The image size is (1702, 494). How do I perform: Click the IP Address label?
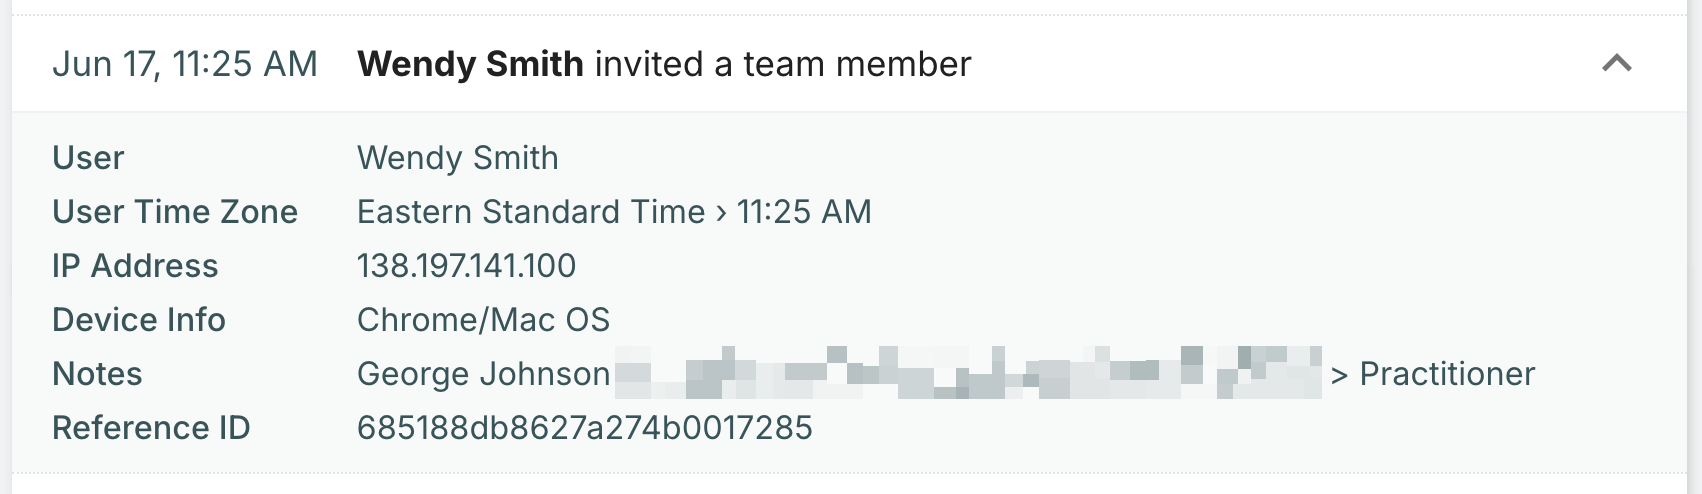(x=135, y=266)
